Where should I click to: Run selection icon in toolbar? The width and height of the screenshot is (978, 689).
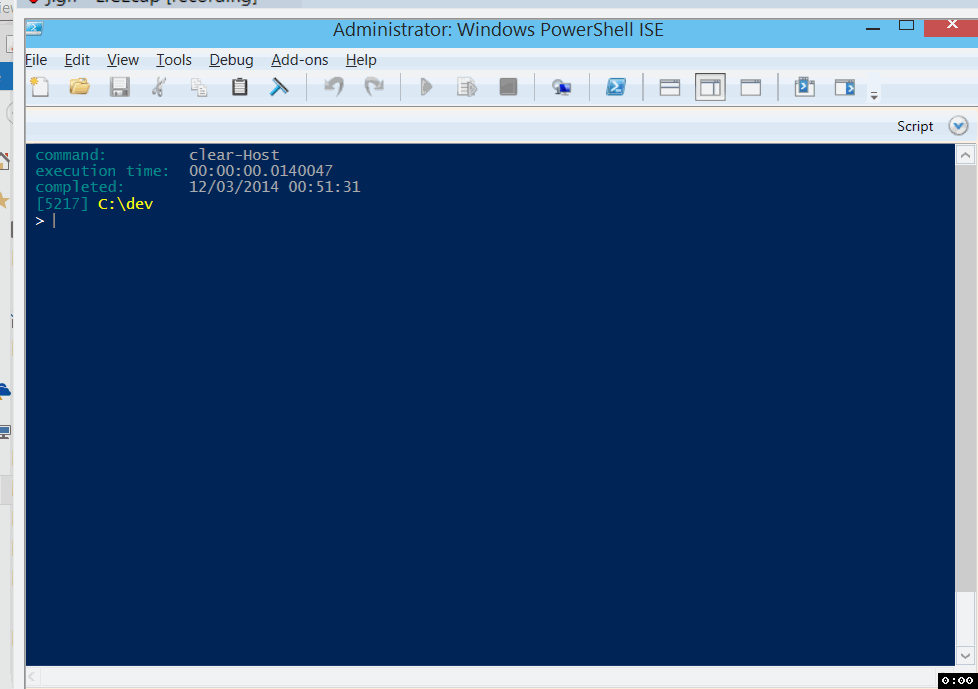(467, 87)
